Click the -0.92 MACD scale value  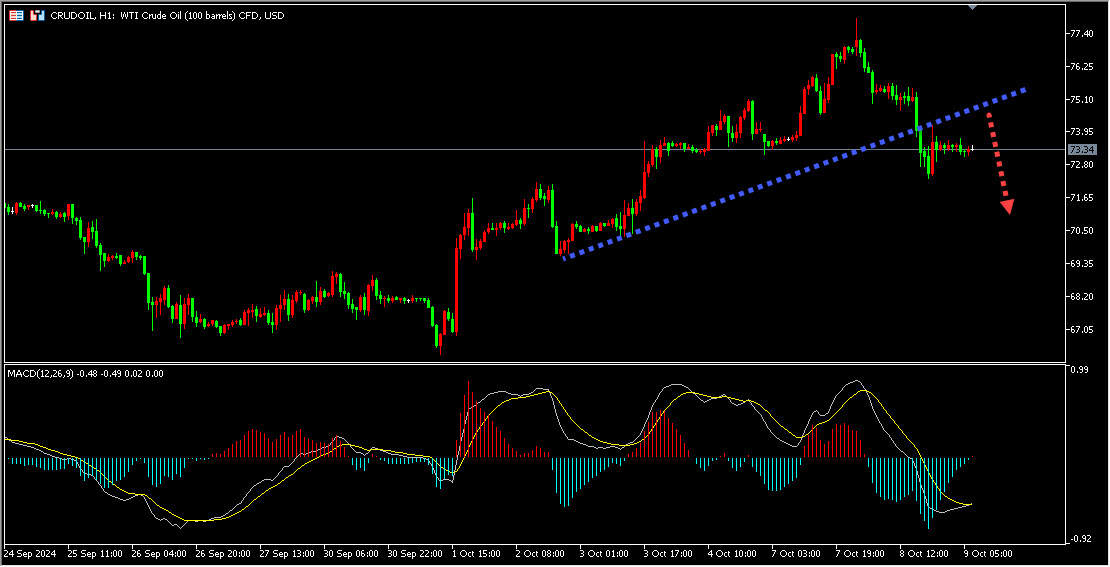click(x=1079, y=539)
